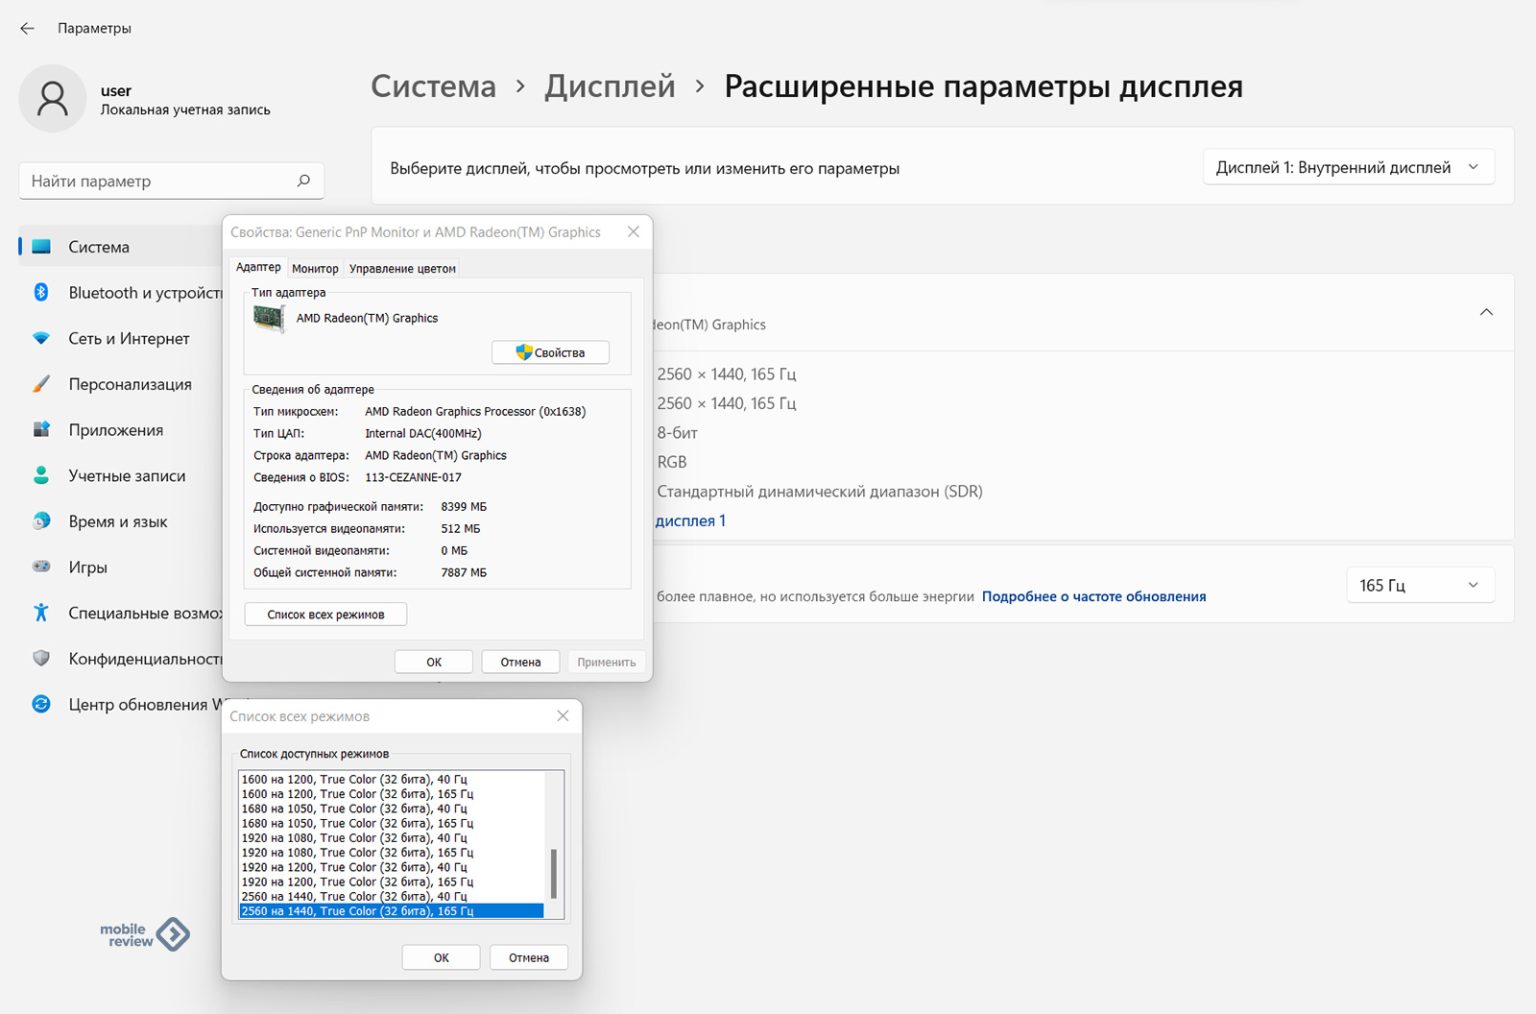Click the Время и язык globe icon
1536x1014 pixels.
[x=41, y=521]
